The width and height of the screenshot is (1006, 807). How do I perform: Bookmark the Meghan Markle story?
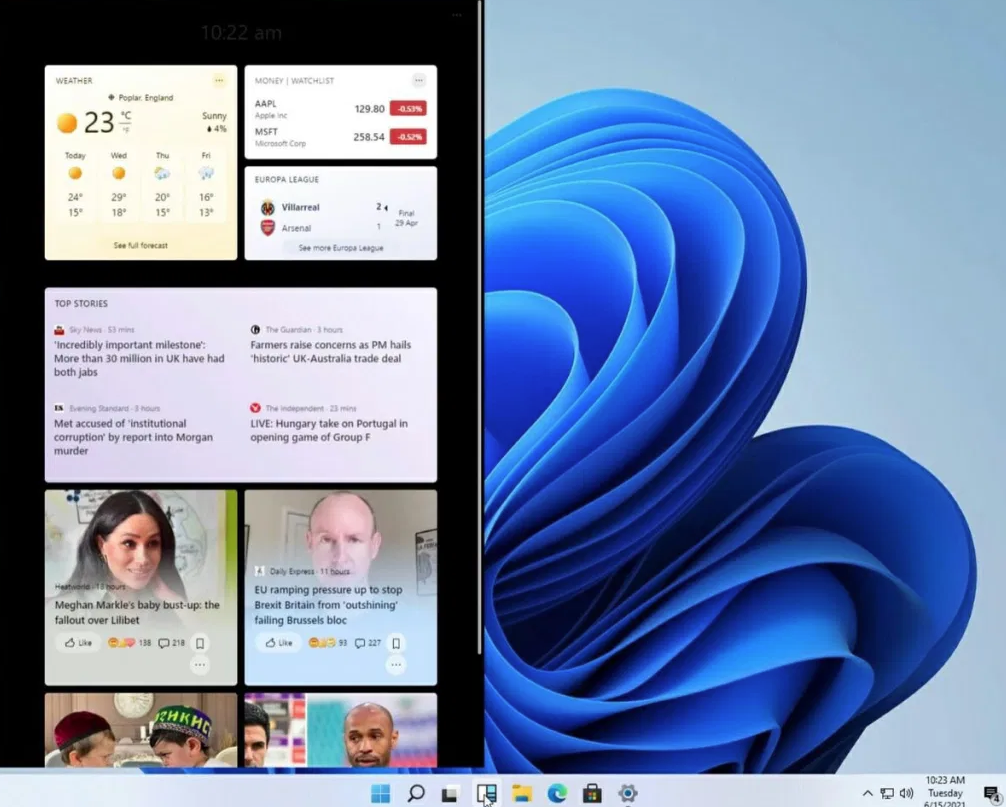tap(200, 643)
